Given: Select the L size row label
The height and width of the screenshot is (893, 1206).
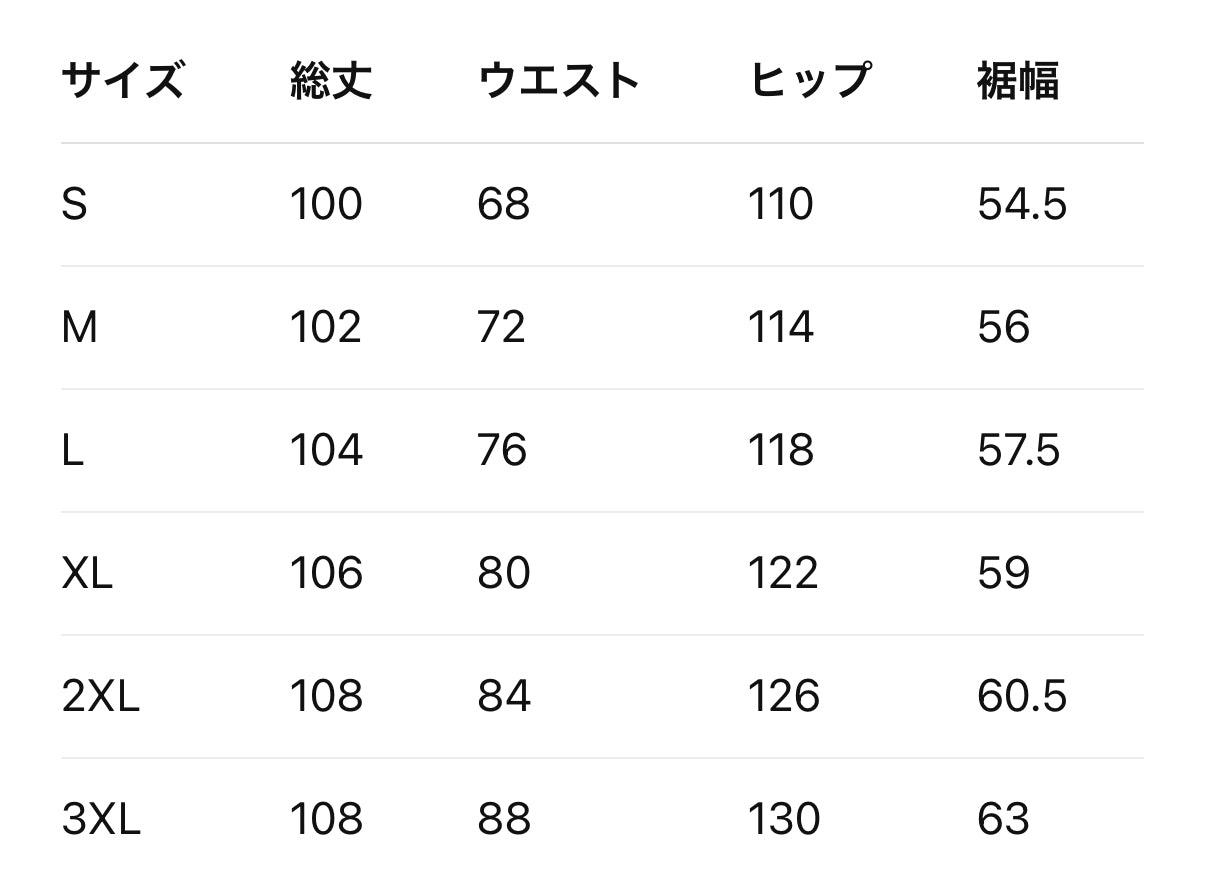Looking at the screenshot, I should click(72, 451).
